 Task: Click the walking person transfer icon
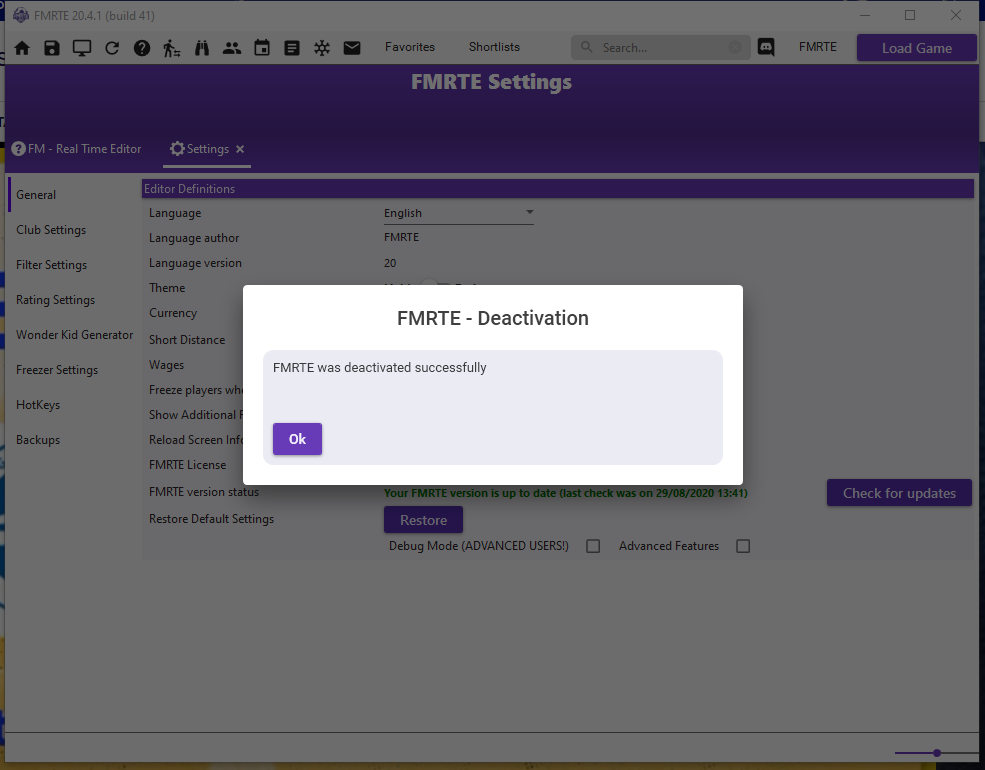click(x=171, y=48)
